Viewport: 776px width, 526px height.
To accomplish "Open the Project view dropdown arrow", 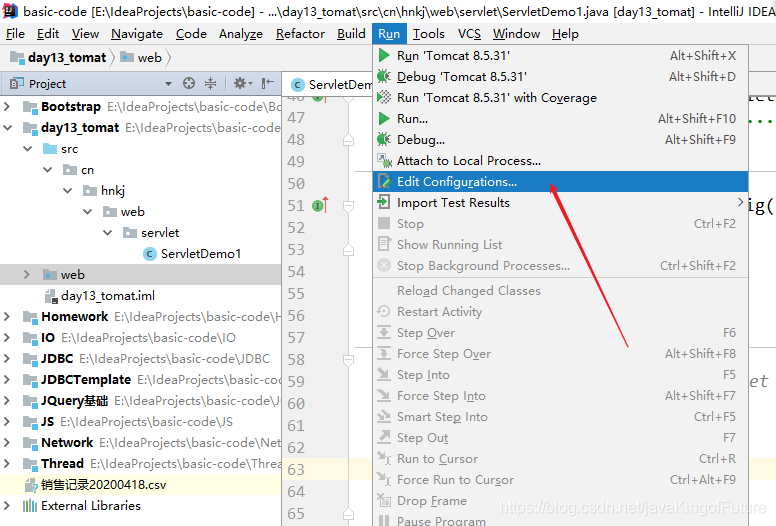I will tap(168, 84).
